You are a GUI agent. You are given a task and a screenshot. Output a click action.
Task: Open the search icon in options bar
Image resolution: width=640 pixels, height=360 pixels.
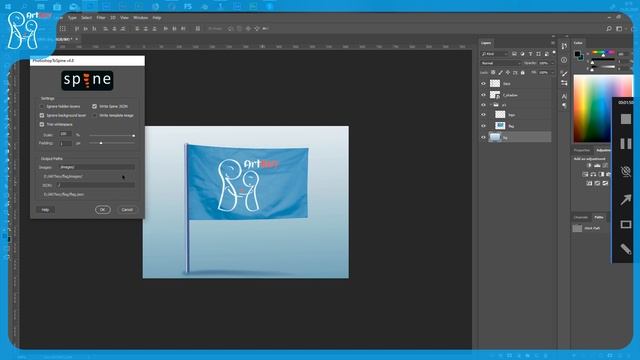[609, 29]
